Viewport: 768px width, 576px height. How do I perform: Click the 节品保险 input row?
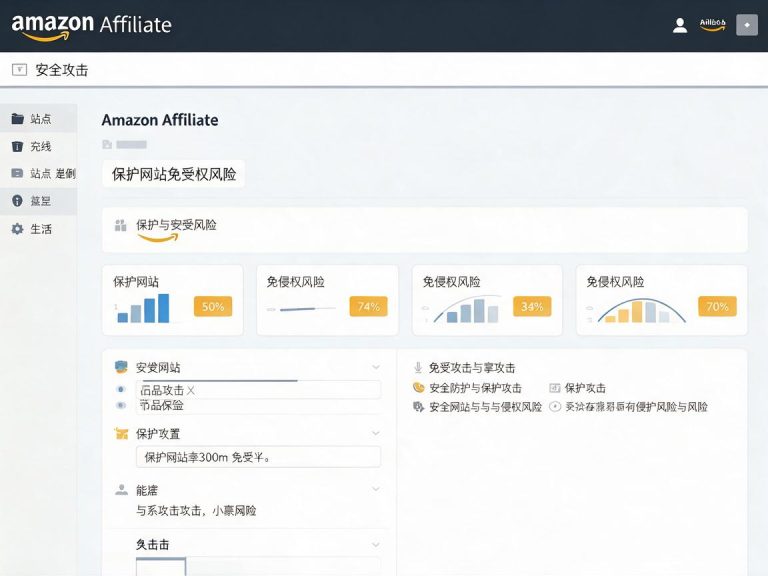coord(258,406)
